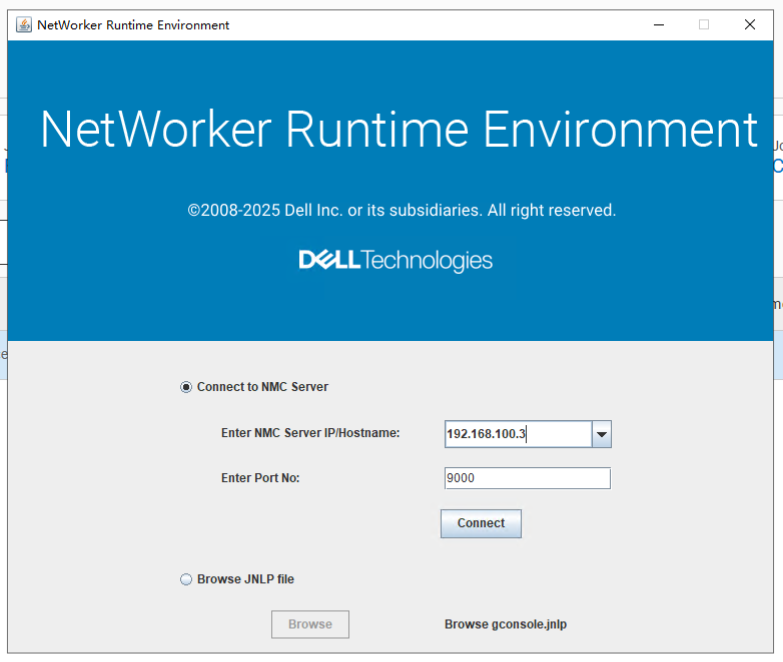Click the 'Enter NMC Server IP/Hostname:' label
The height and width of the screenshot is (662, 783).
[x=310, y=433]
